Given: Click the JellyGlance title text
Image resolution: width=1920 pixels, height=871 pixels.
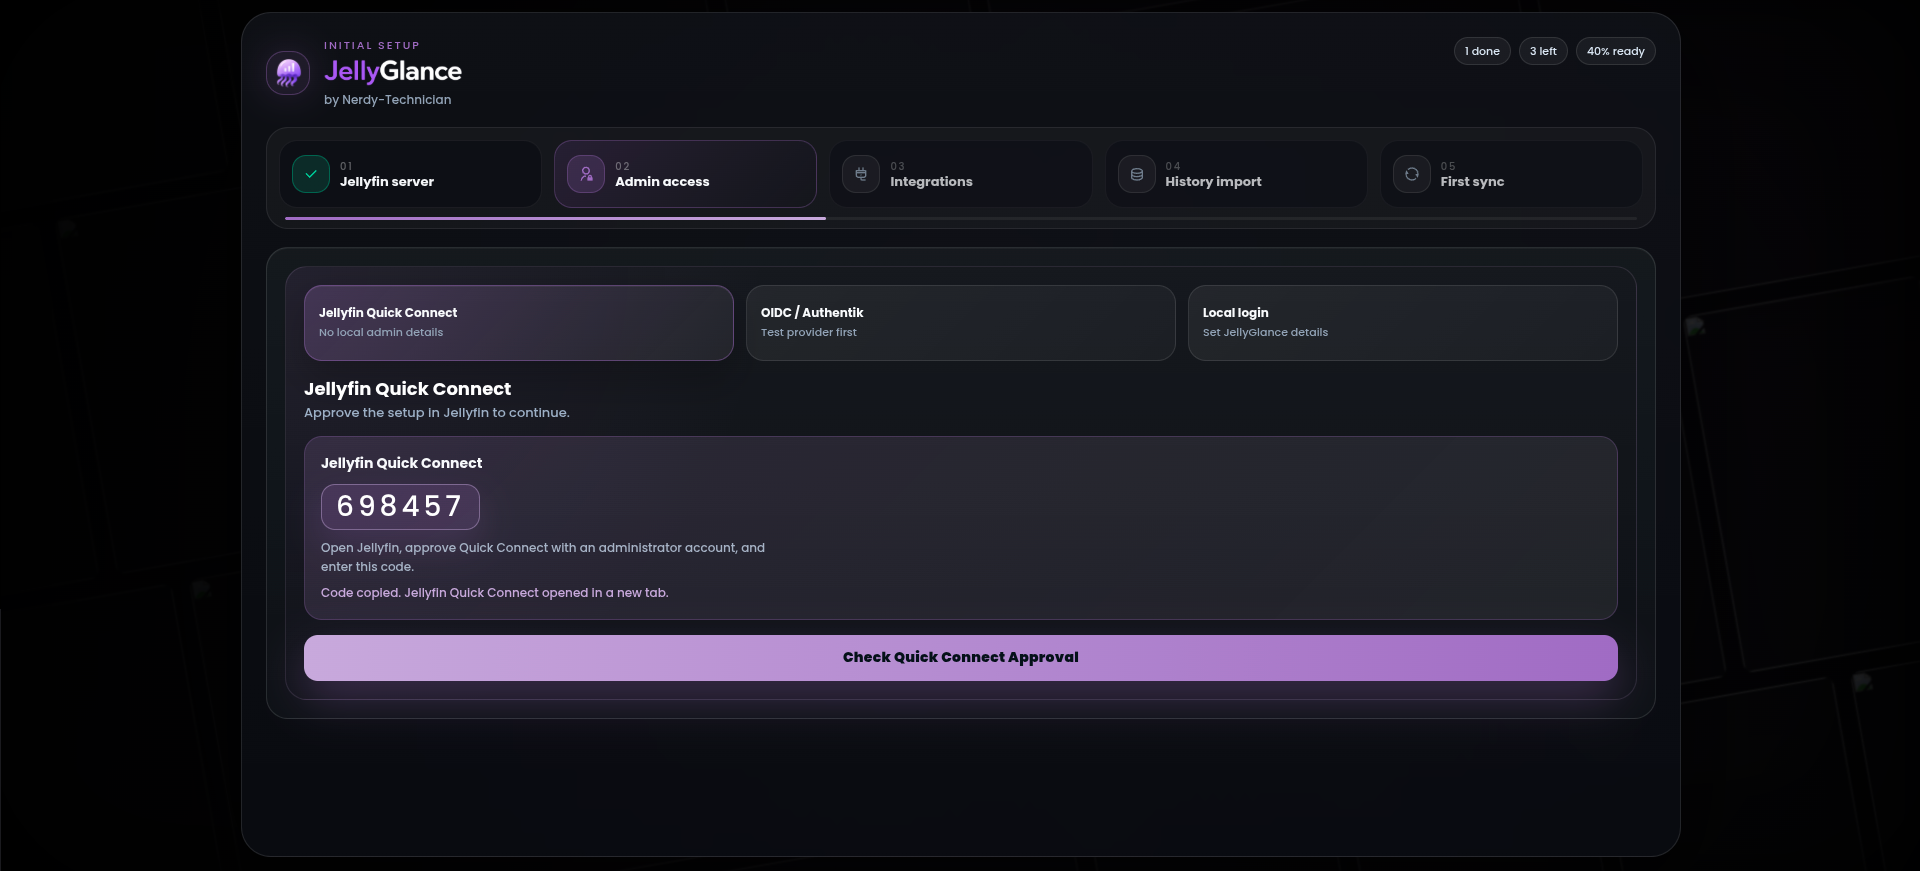Looking at the screenshot, I should tap(393, 71).
